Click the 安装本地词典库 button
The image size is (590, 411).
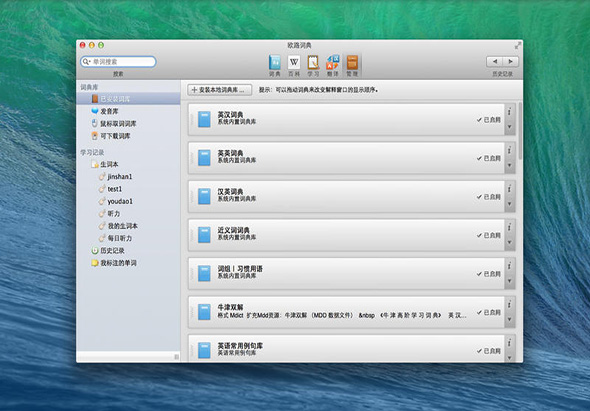[x=220, y=90]
